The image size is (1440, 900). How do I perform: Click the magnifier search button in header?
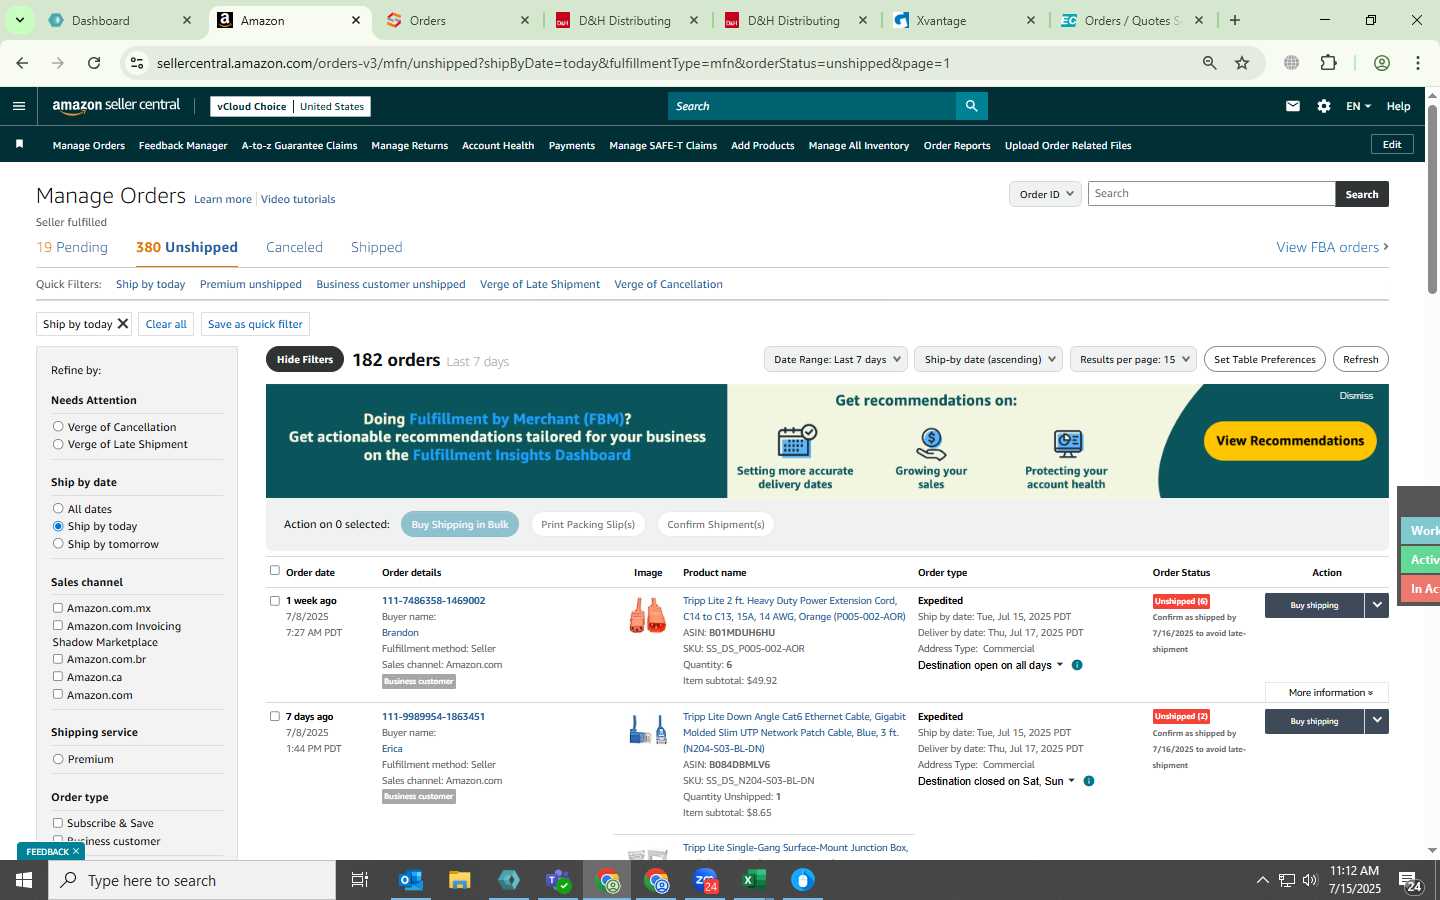click(x=971, y=106)
